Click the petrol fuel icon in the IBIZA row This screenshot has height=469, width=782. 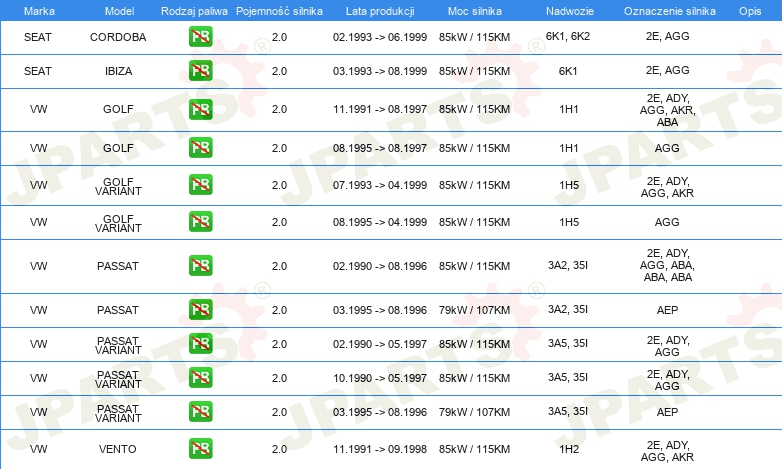pos(200,71)
